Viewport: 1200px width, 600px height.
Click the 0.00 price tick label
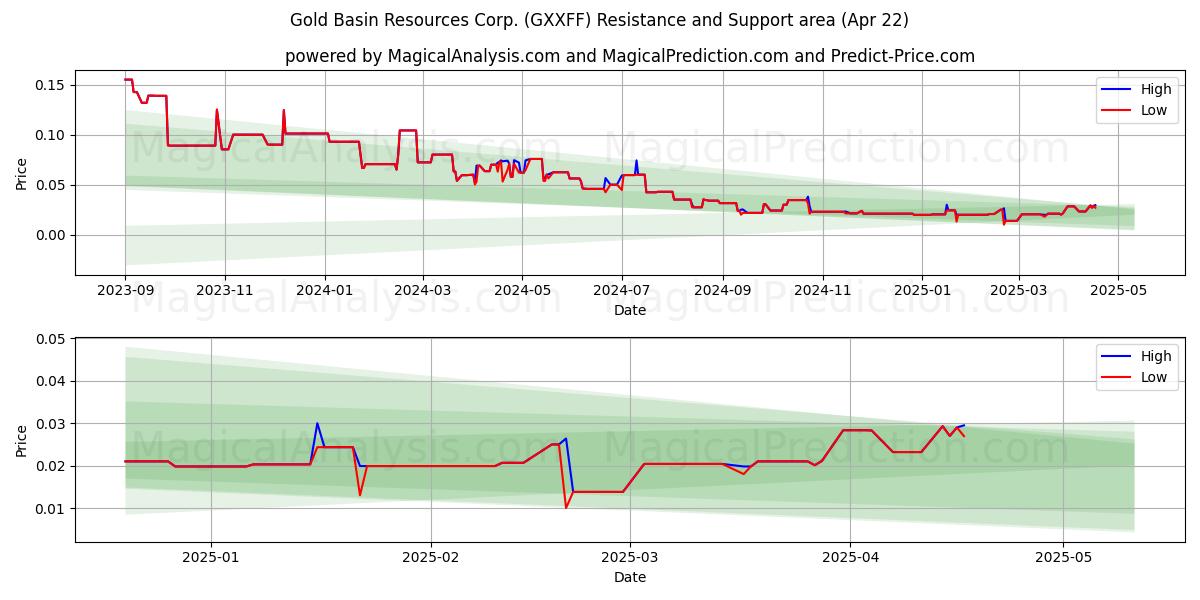point(50,236)
